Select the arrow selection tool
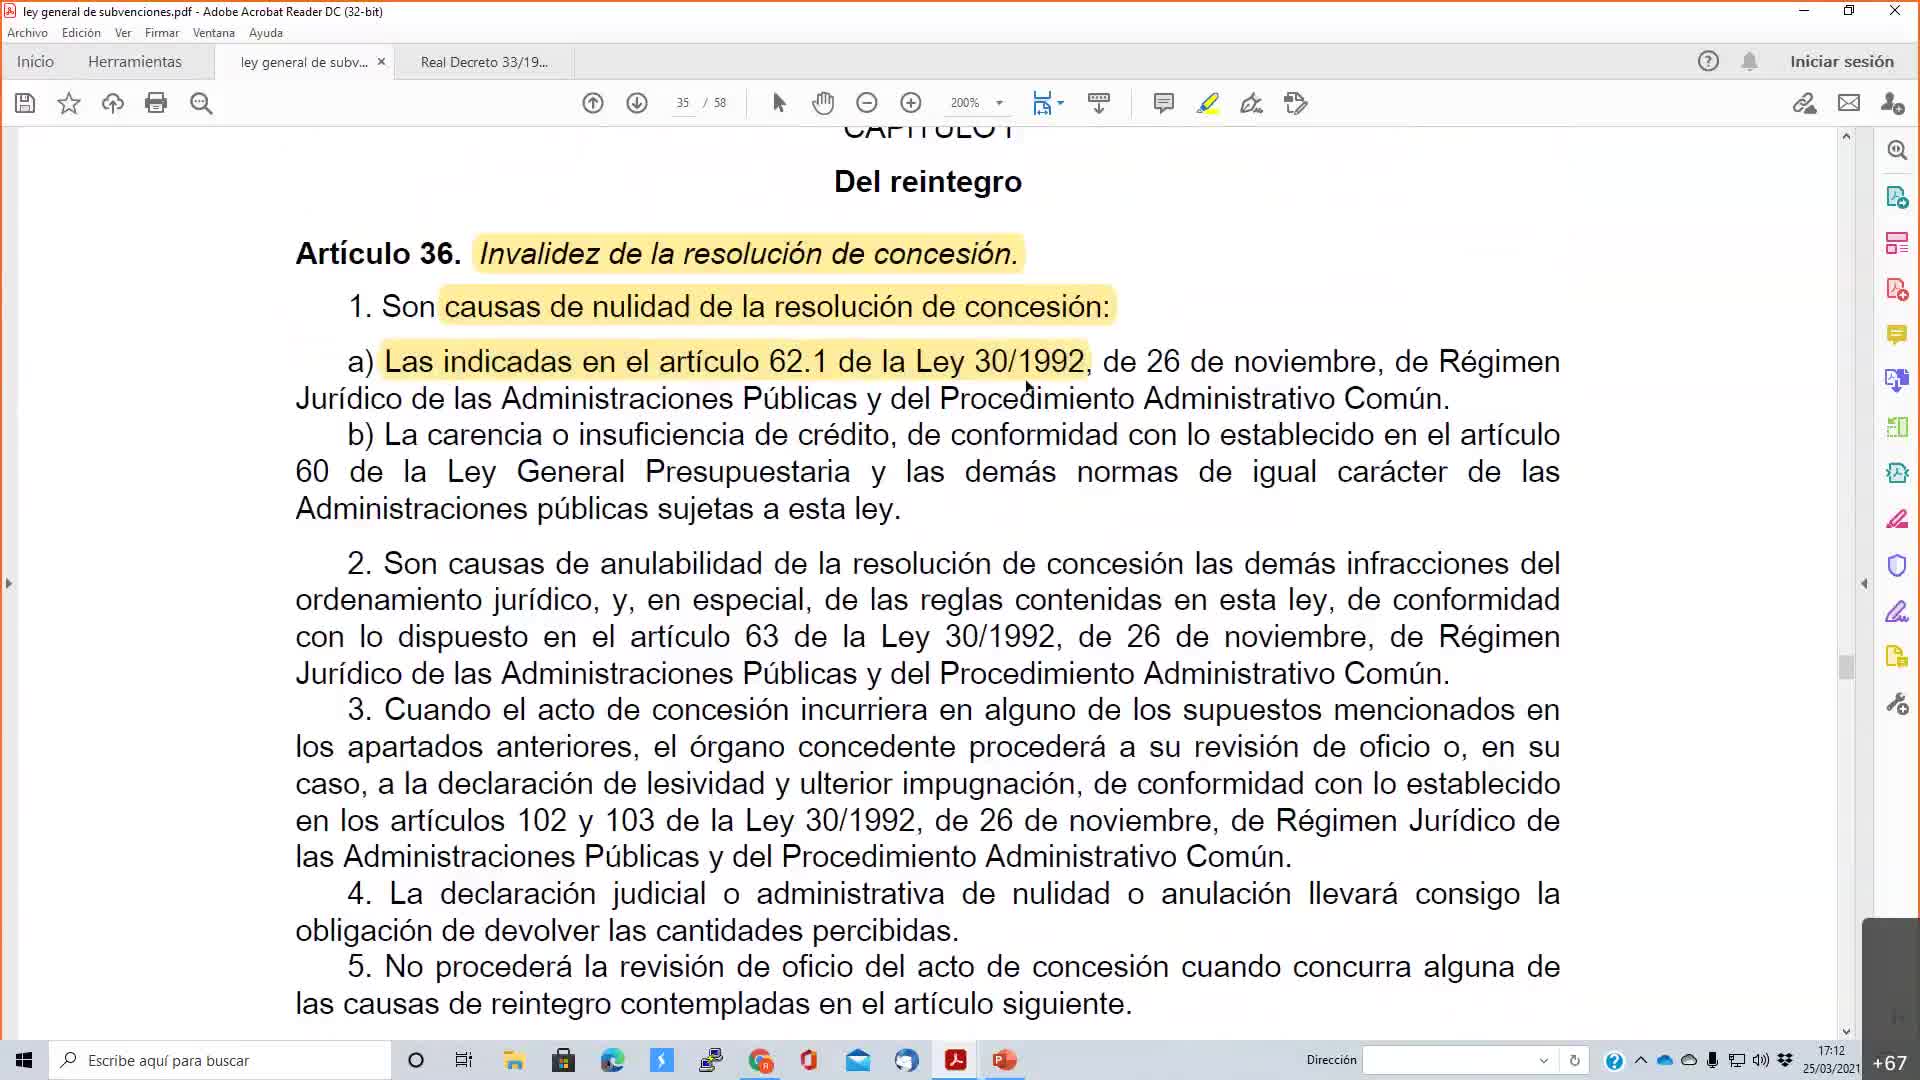The width and height of the screenshot is (1920, 1080). 780,103
